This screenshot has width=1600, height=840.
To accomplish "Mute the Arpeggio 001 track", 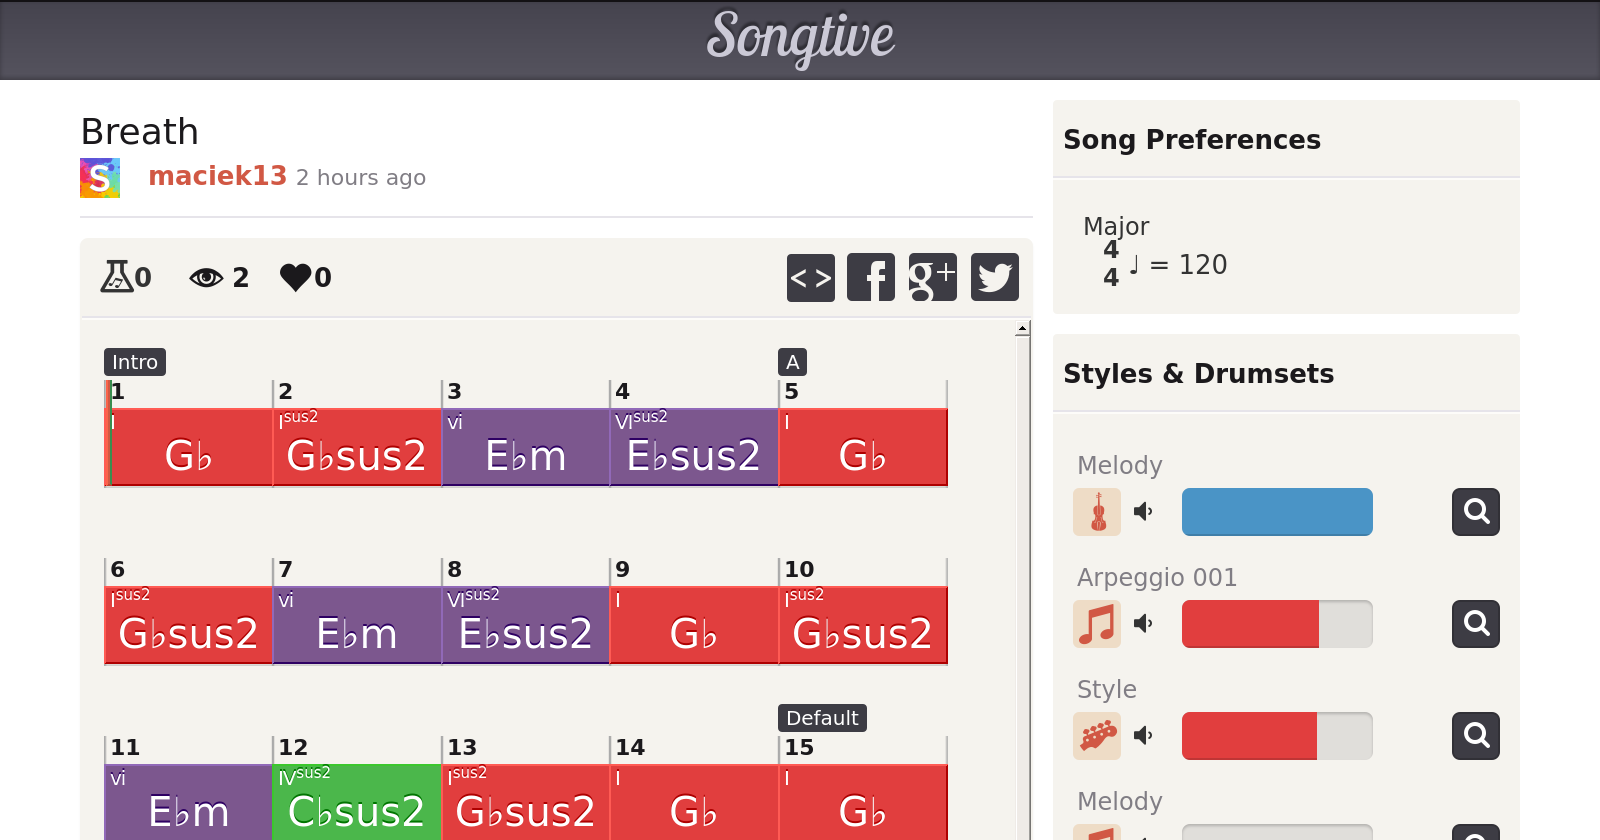I will [1143, 624].
